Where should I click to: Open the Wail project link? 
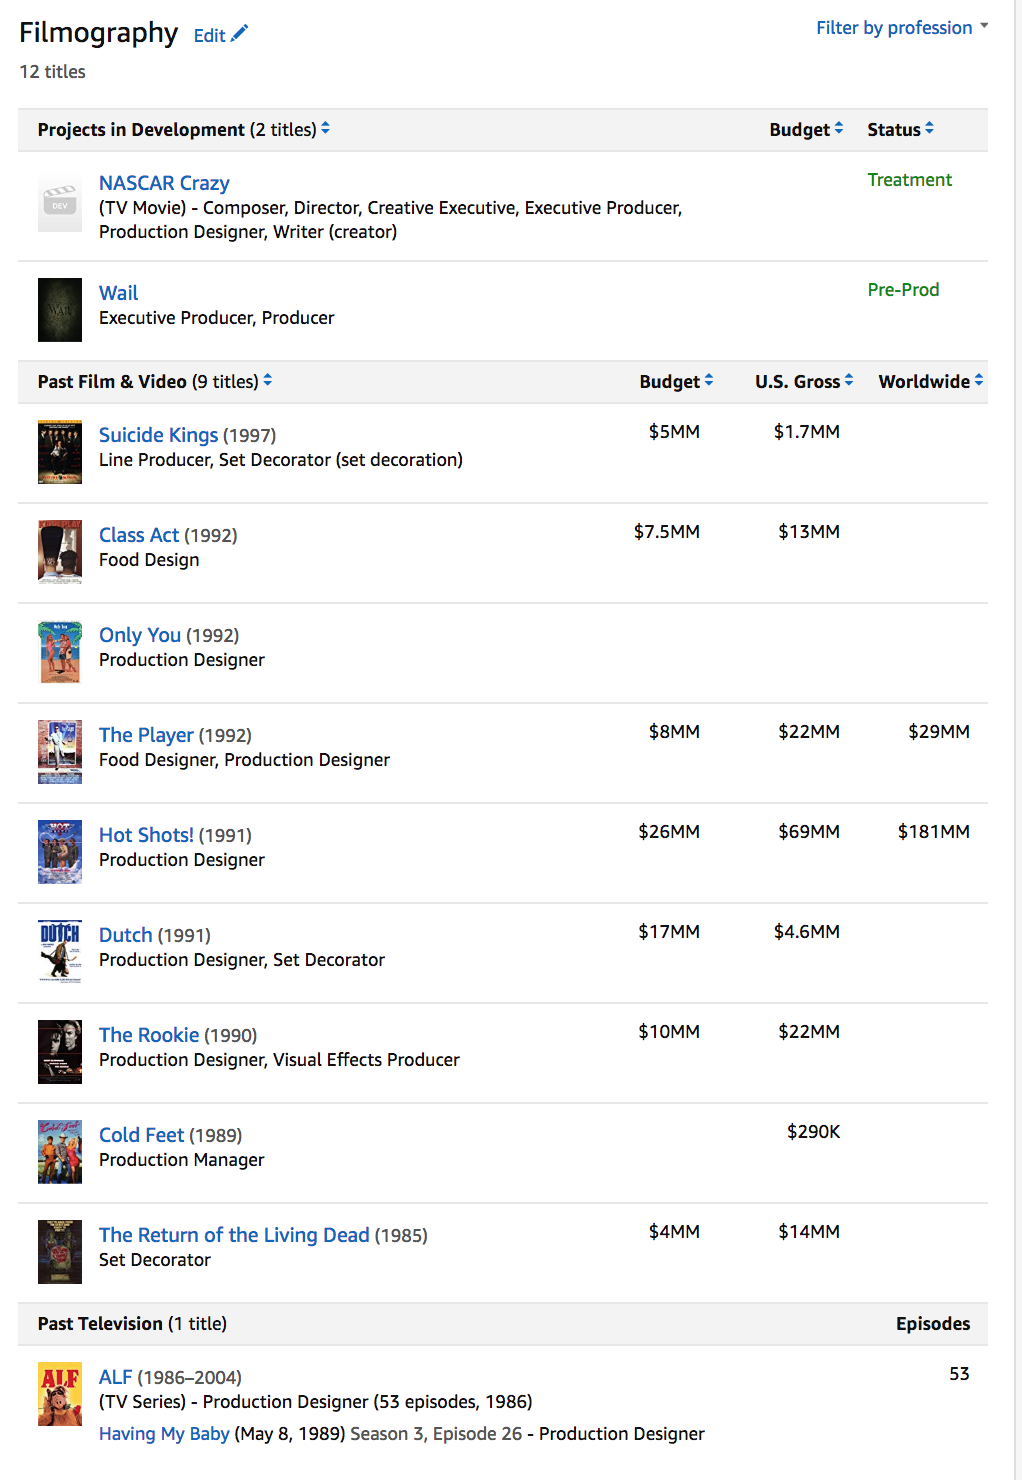tap(118, 293)
